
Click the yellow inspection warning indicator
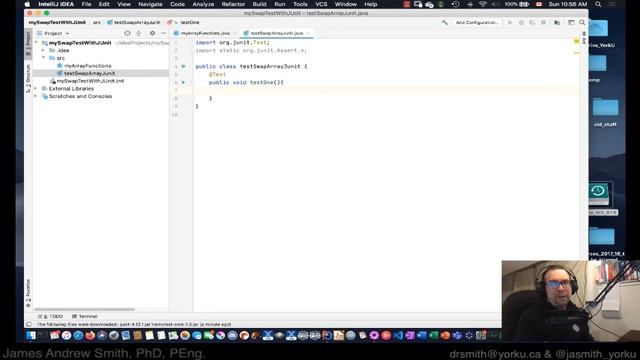576,41
